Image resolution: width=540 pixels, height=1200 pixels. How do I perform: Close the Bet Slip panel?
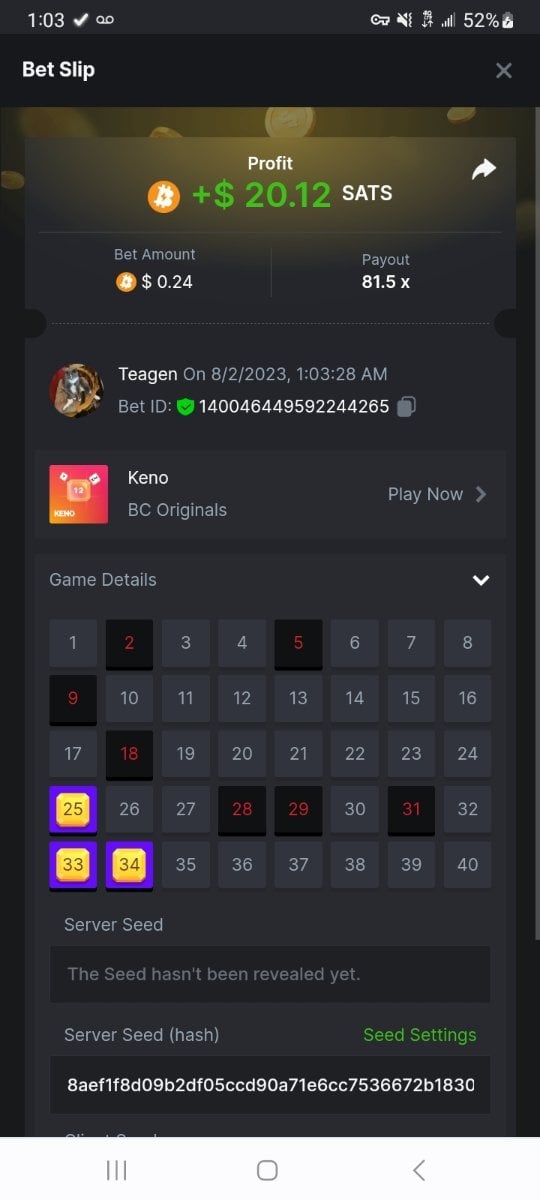coord(504,70)
